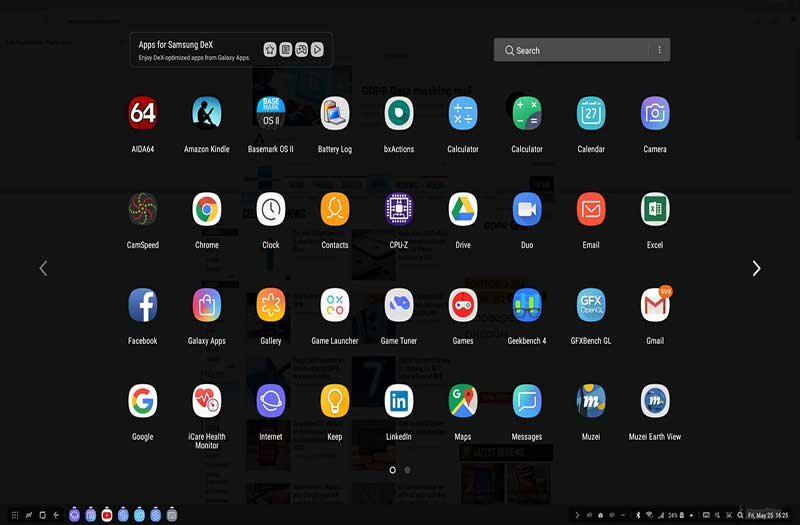Launch the Camera app
This screenshot has height=525, width=800.
[655, 113]
